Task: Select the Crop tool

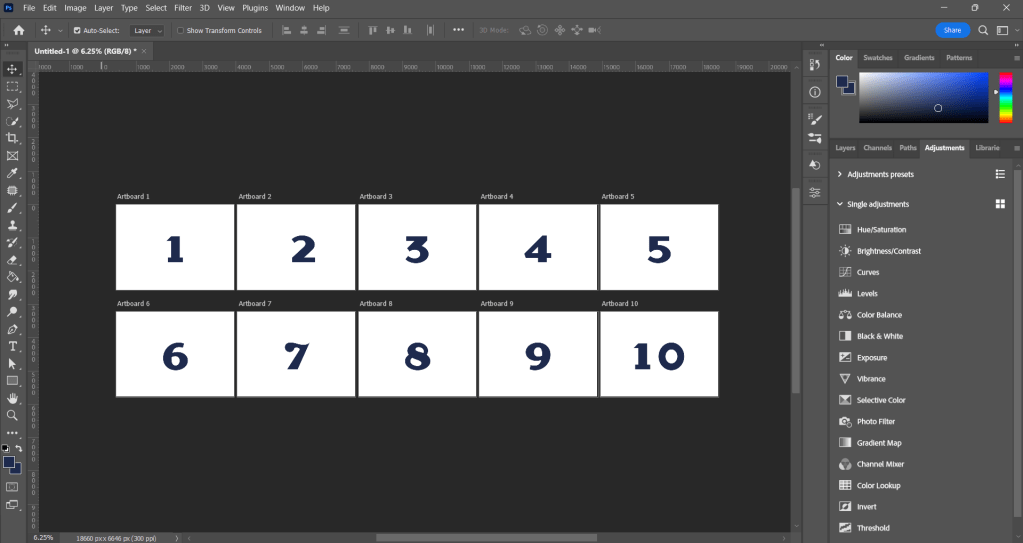Action: (x=12, y=138)
